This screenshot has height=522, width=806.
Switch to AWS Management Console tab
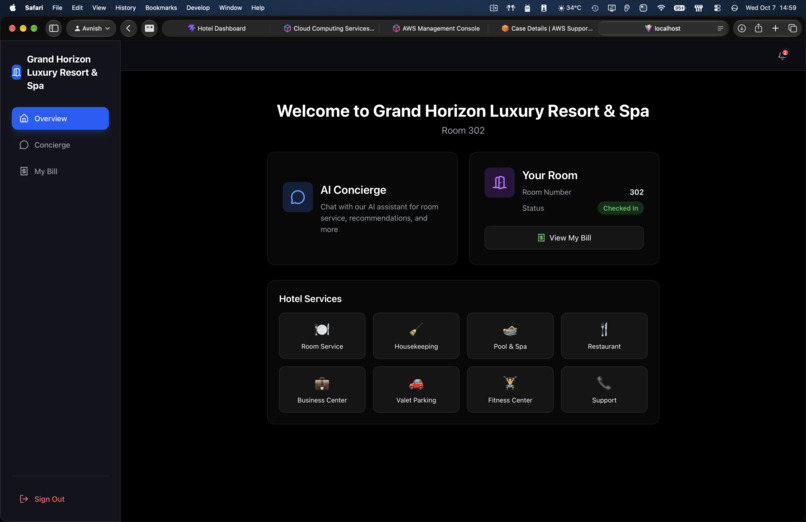pos(436,28)
